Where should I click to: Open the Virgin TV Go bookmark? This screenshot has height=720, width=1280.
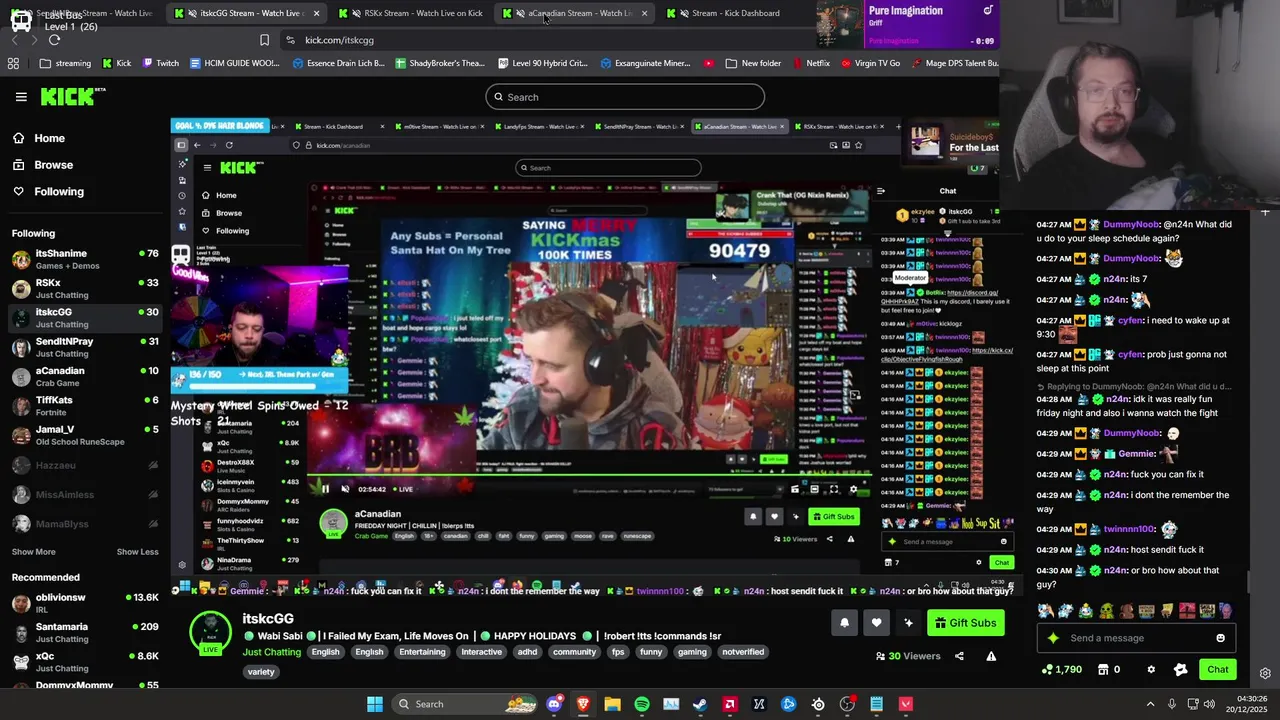tap(870, 63)
